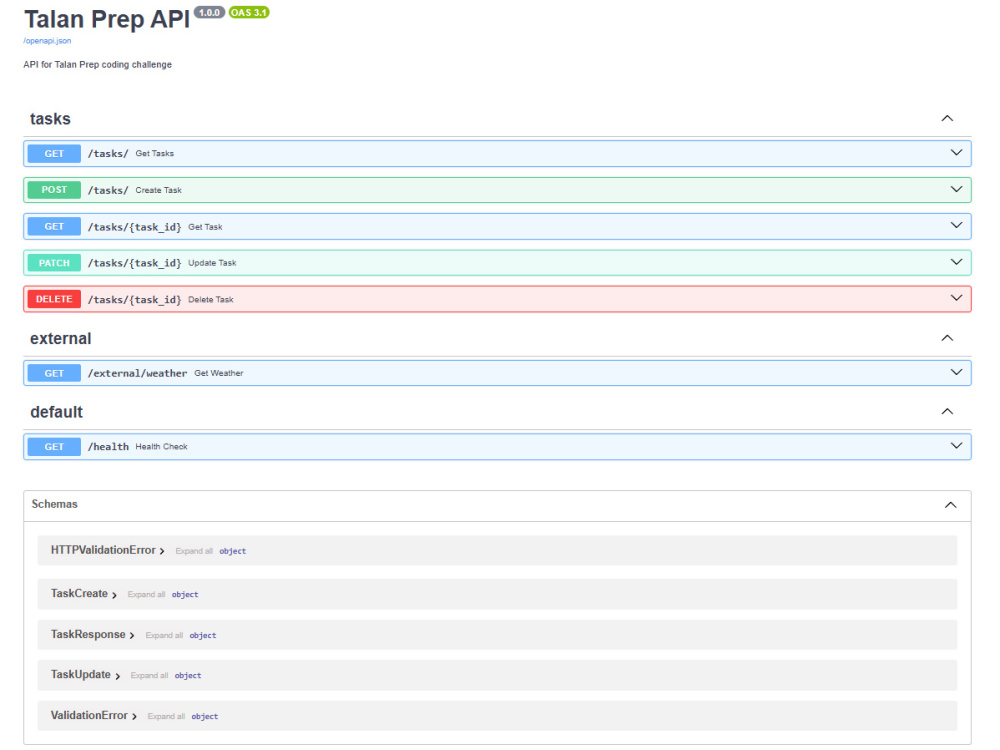Click the PATCH method badge
Screen dimensions: 1000x750
point(54,263)
